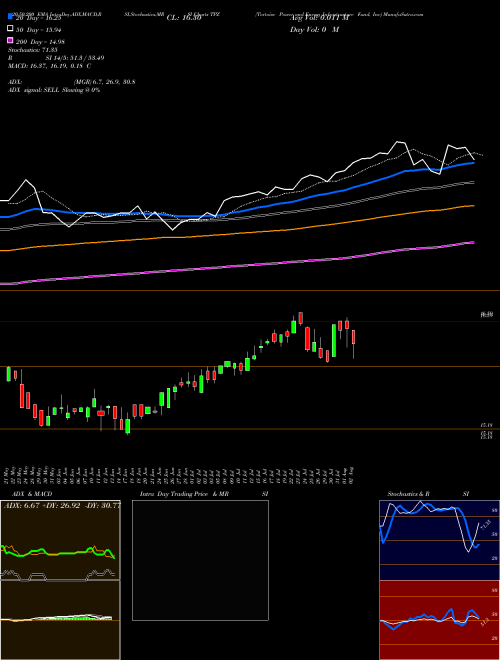Open the blue Stochastics chart panel
The image size is (500, 660).
439,540
